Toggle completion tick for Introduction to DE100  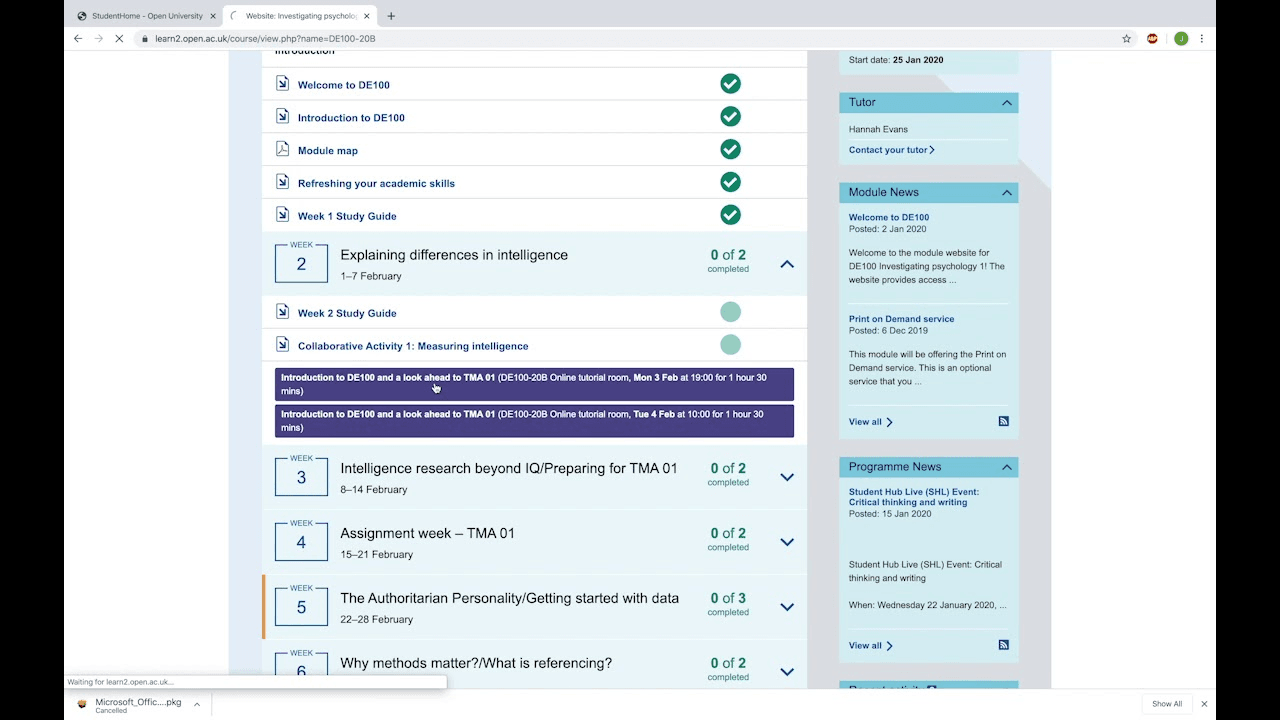click(x=730, y=117)
